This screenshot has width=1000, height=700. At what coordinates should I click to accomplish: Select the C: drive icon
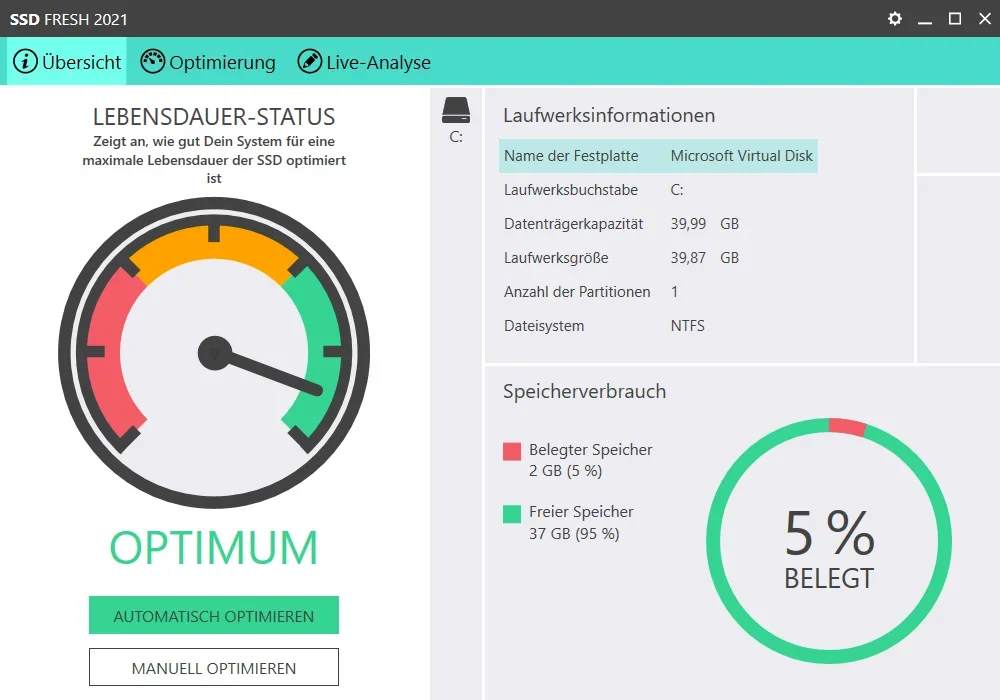coord(456,110)
